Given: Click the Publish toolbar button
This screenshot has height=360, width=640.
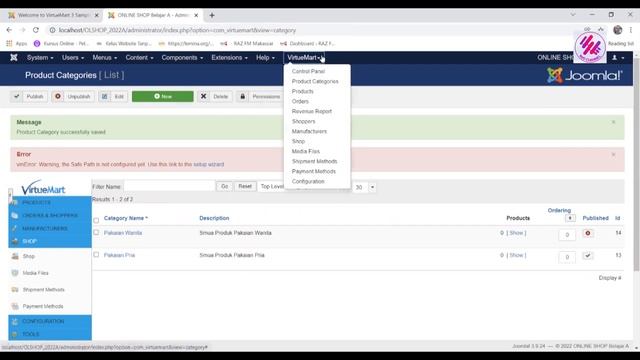Looking at the screenshot, I should coord(29,96).
